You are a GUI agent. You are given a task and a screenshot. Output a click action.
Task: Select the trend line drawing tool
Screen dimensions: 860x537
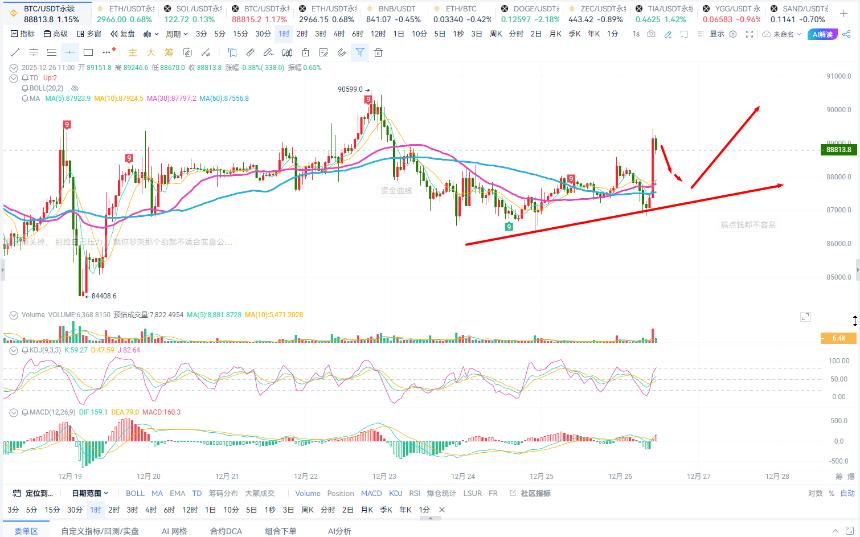(x=15, y=53)
